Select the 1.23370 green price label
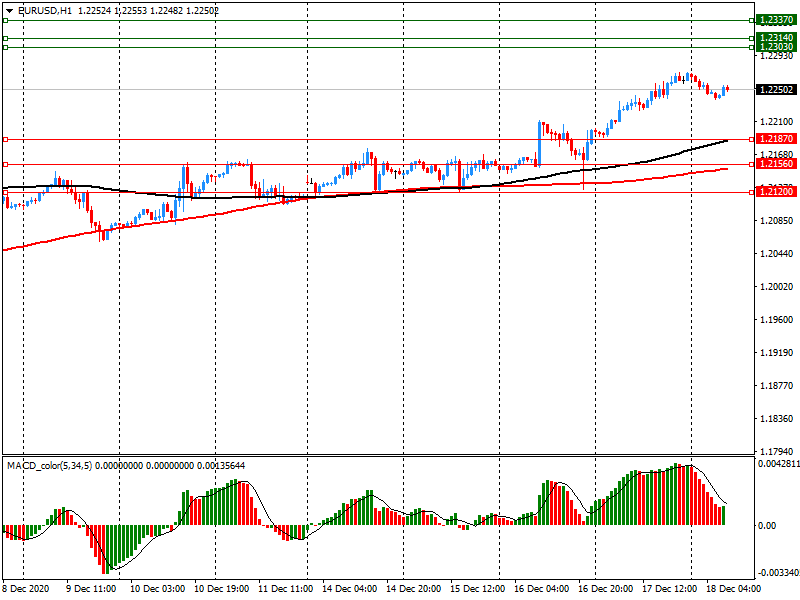Image resolution: width=800 pixels, height=600 pixels. coord(776,20)
